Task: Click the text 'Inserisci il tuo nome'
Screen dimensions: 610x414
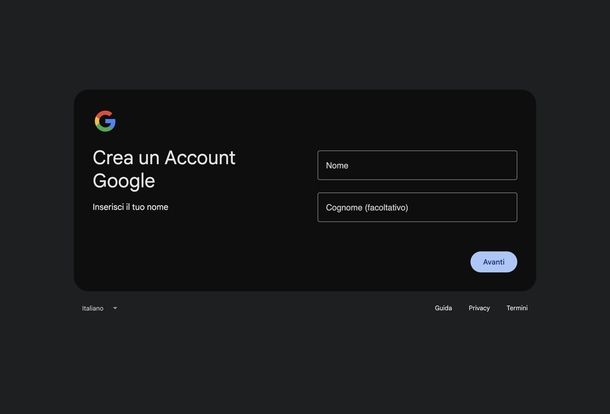Action: coord(130,207)
